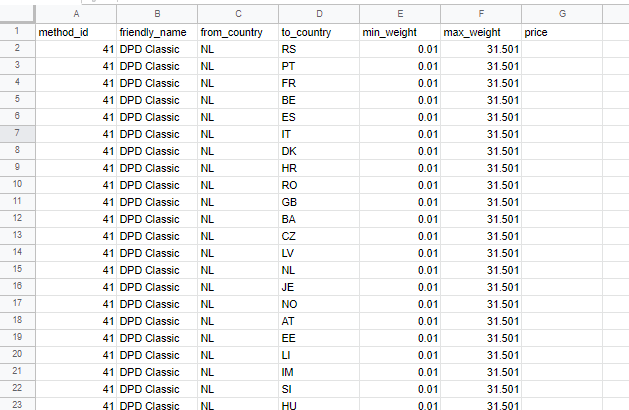This screenshot has width=629, height=410.
Task: Click the method_id header cell
Action: pos(76,32)
